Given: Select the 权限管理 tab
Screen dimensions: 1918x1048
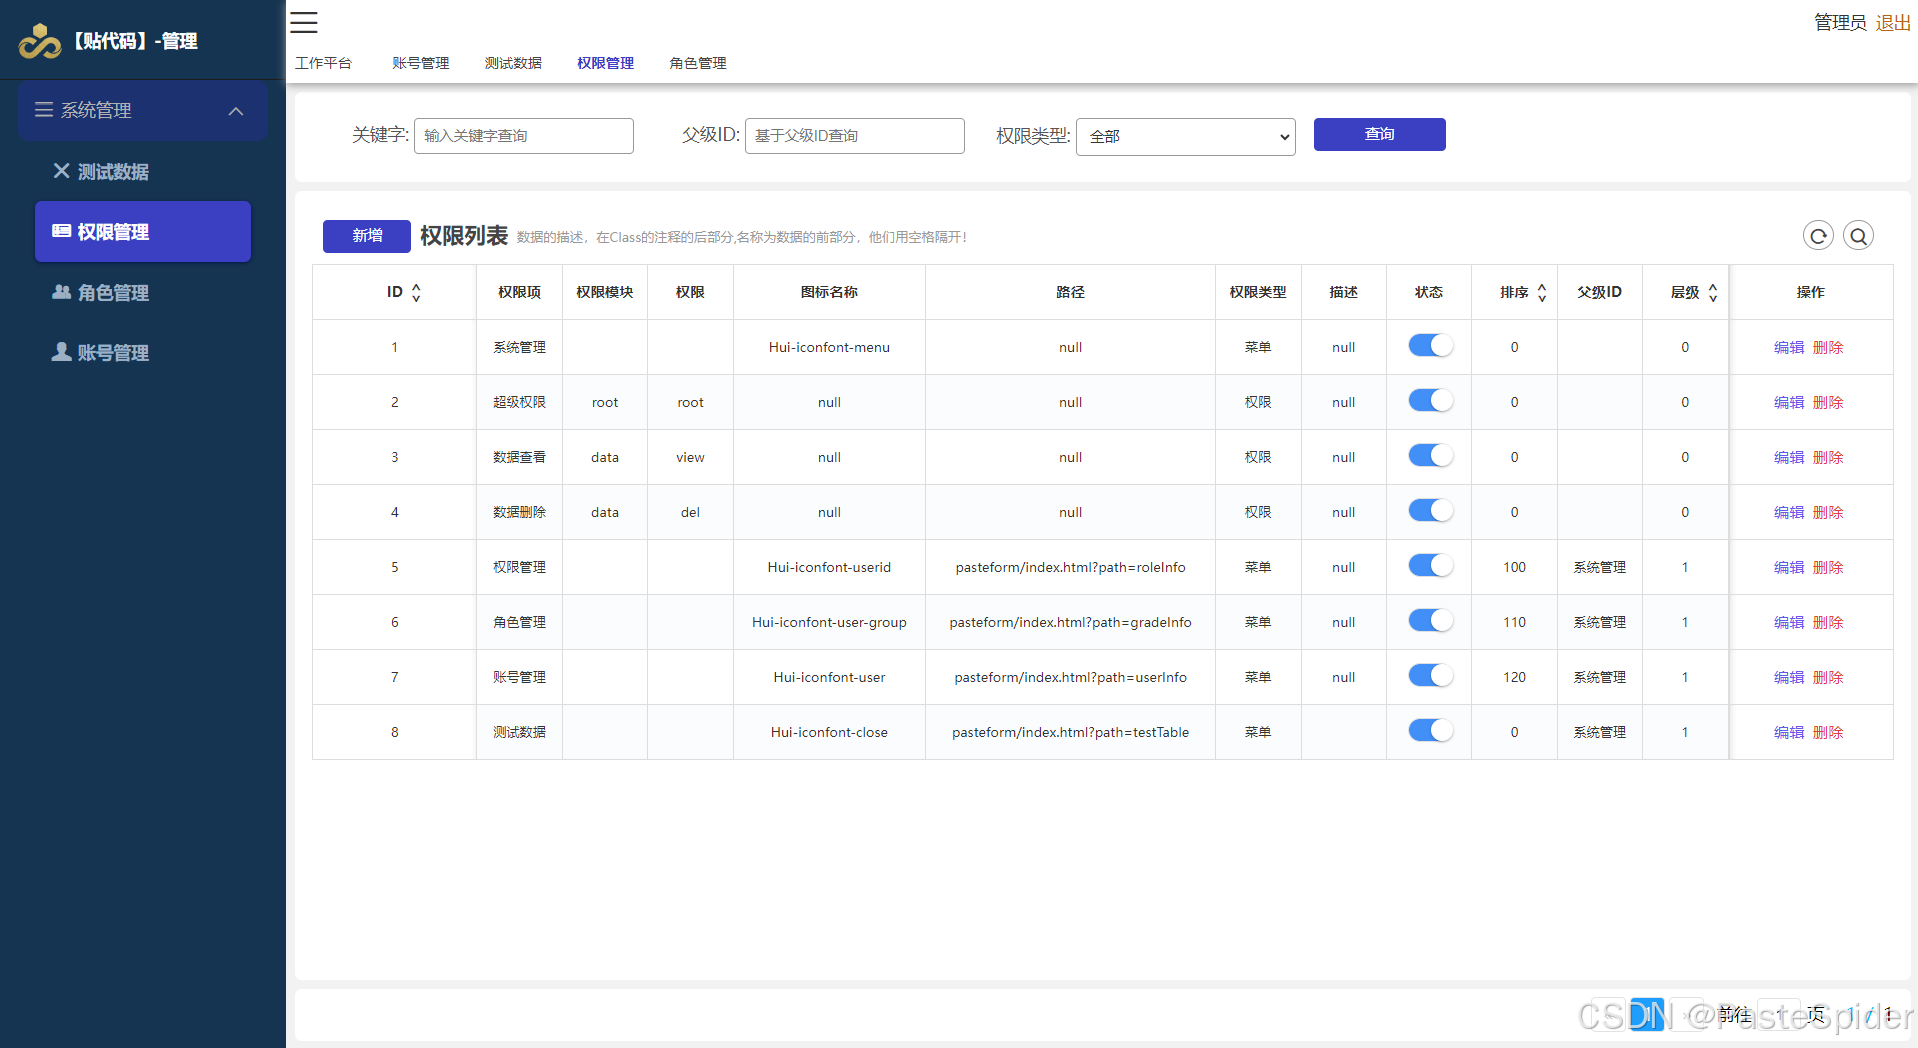Looking at the screenshot, I should tap(605, 63).
